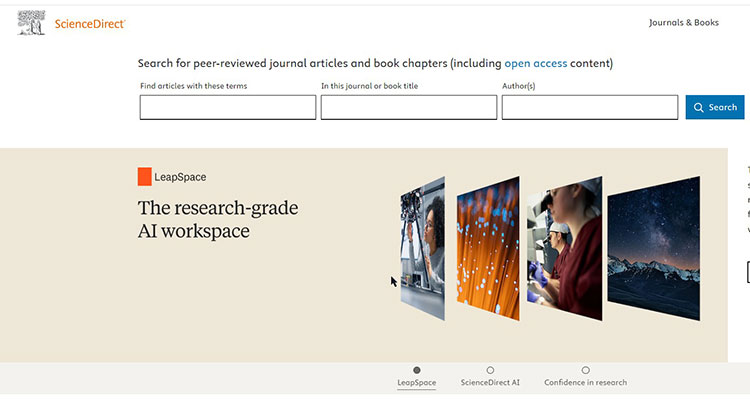Click the Elsevier tree logo icon
Viewport: 750px width, 418px height.
click(31, 22)
